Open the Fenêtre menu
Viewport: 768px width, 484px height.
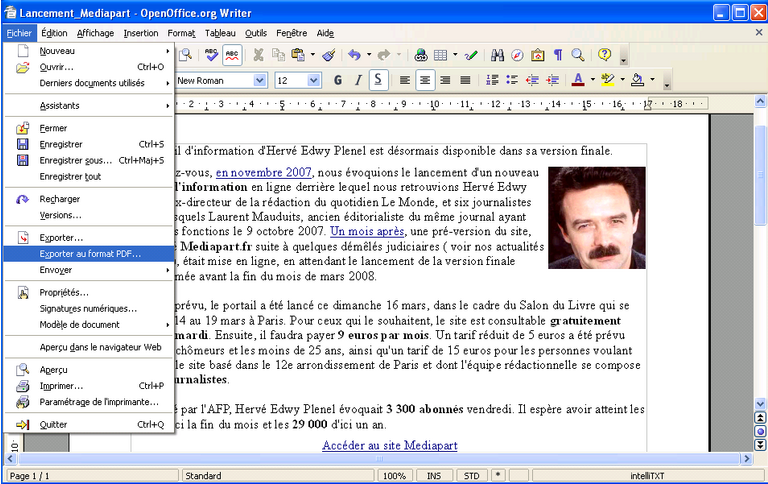291,33
